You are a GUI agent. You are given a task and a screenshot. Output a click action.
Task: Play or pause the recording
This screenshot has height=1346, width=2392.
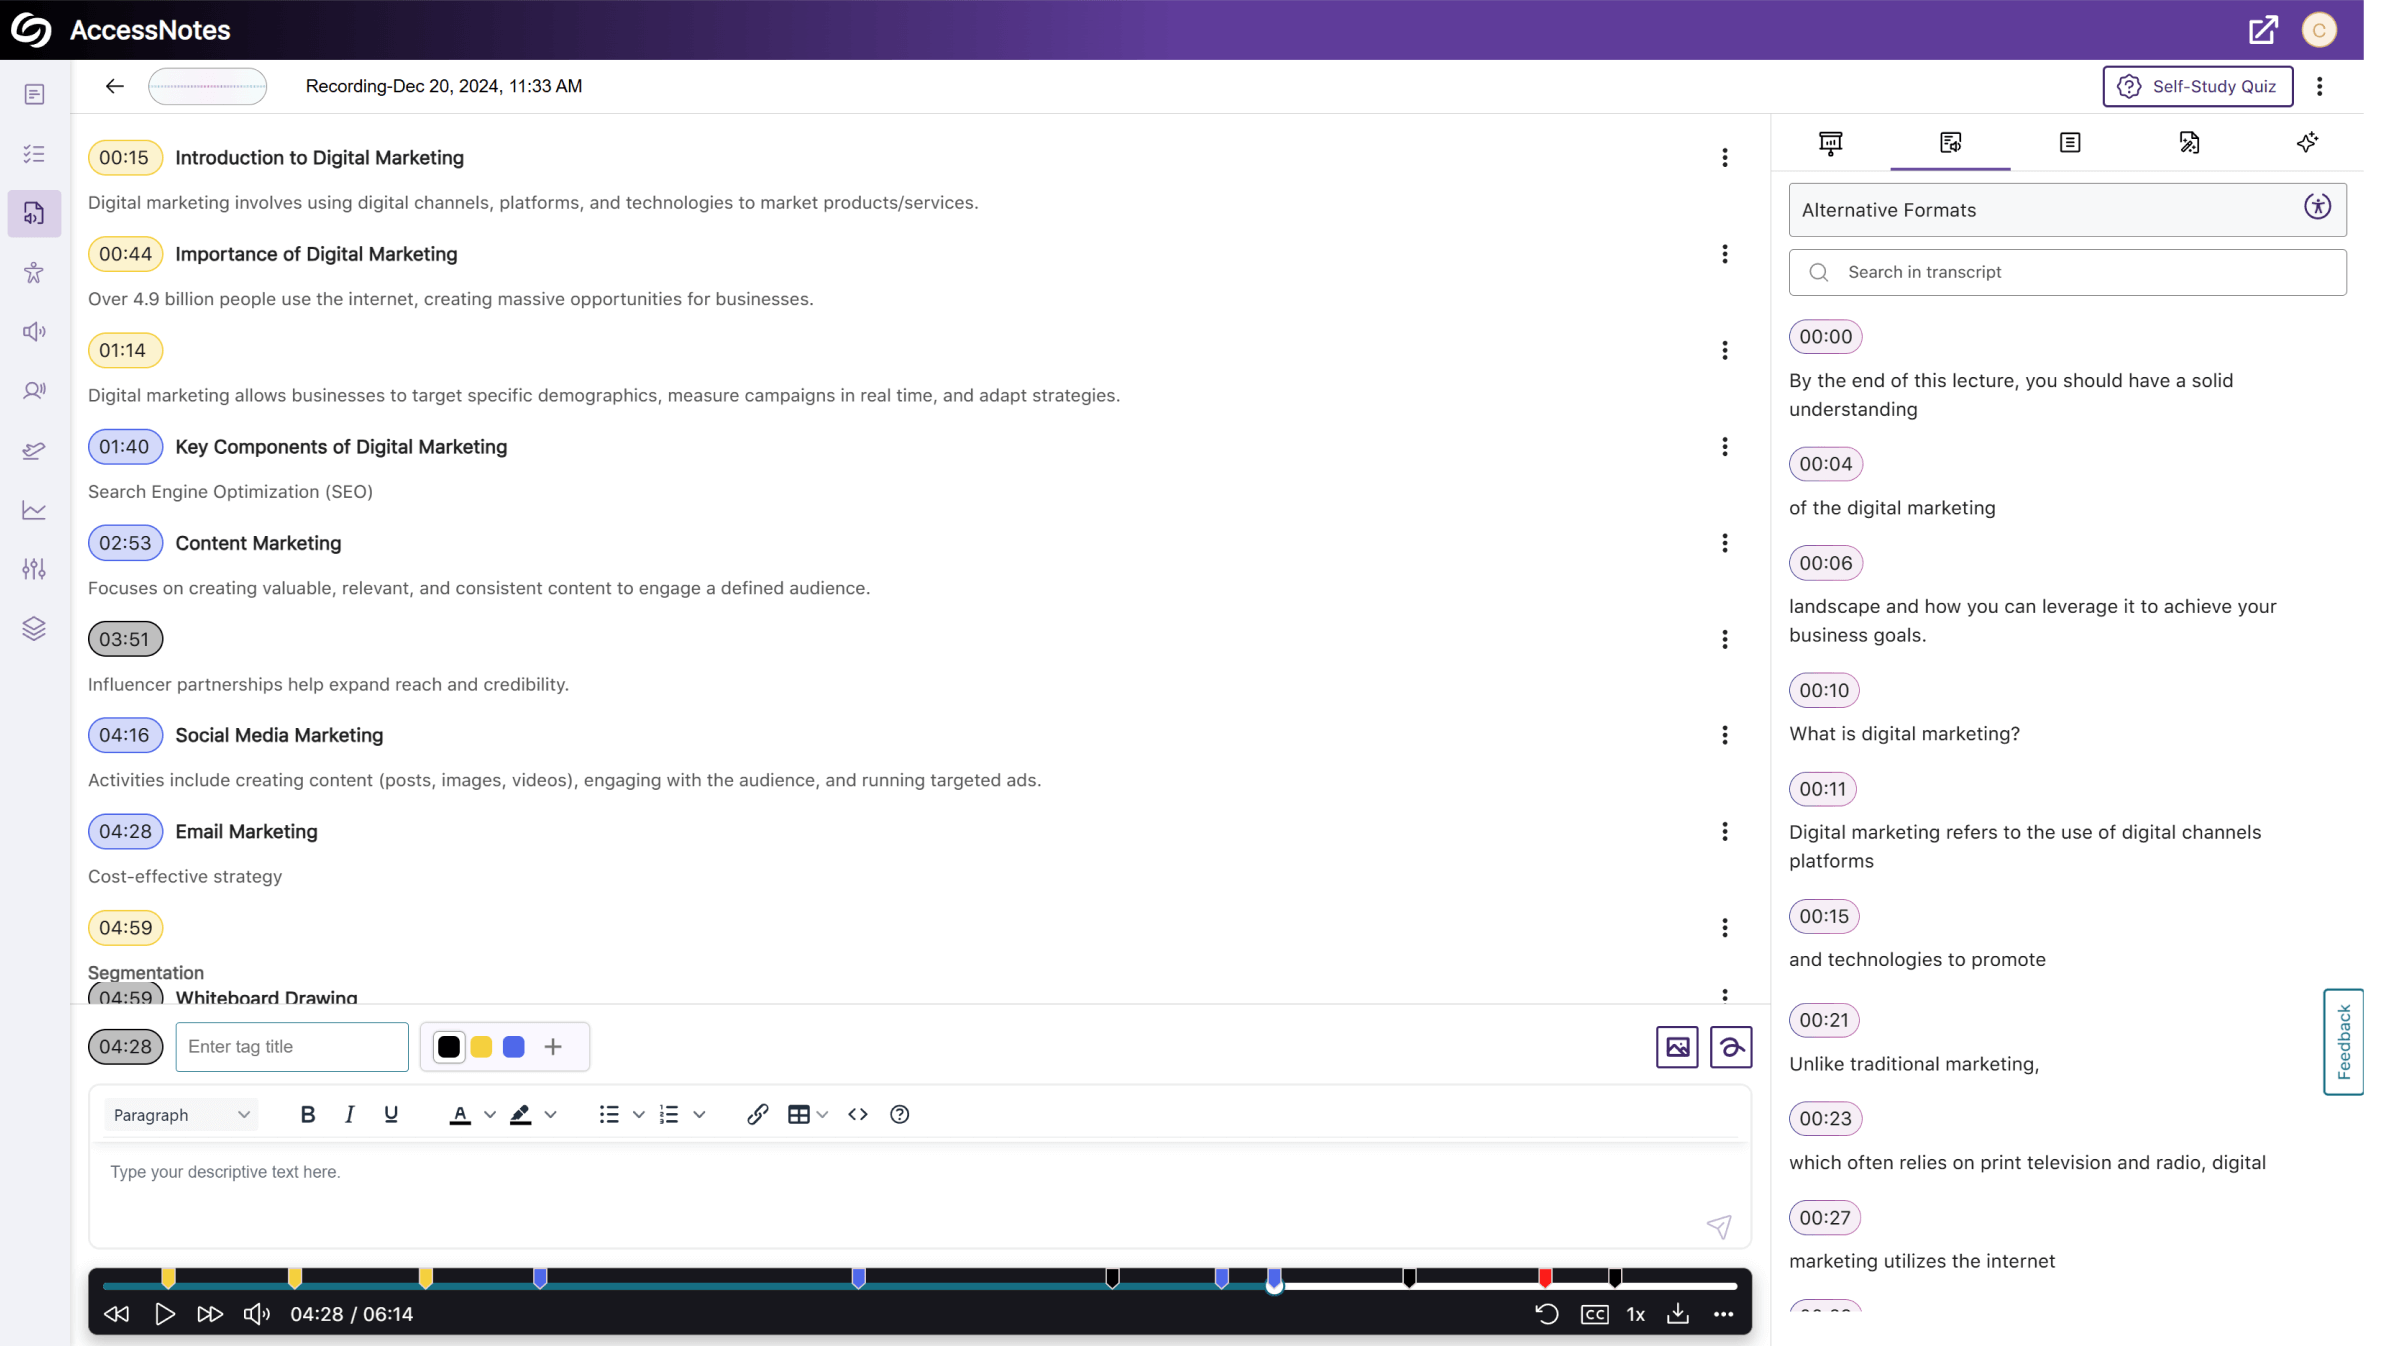point(164,1313)
